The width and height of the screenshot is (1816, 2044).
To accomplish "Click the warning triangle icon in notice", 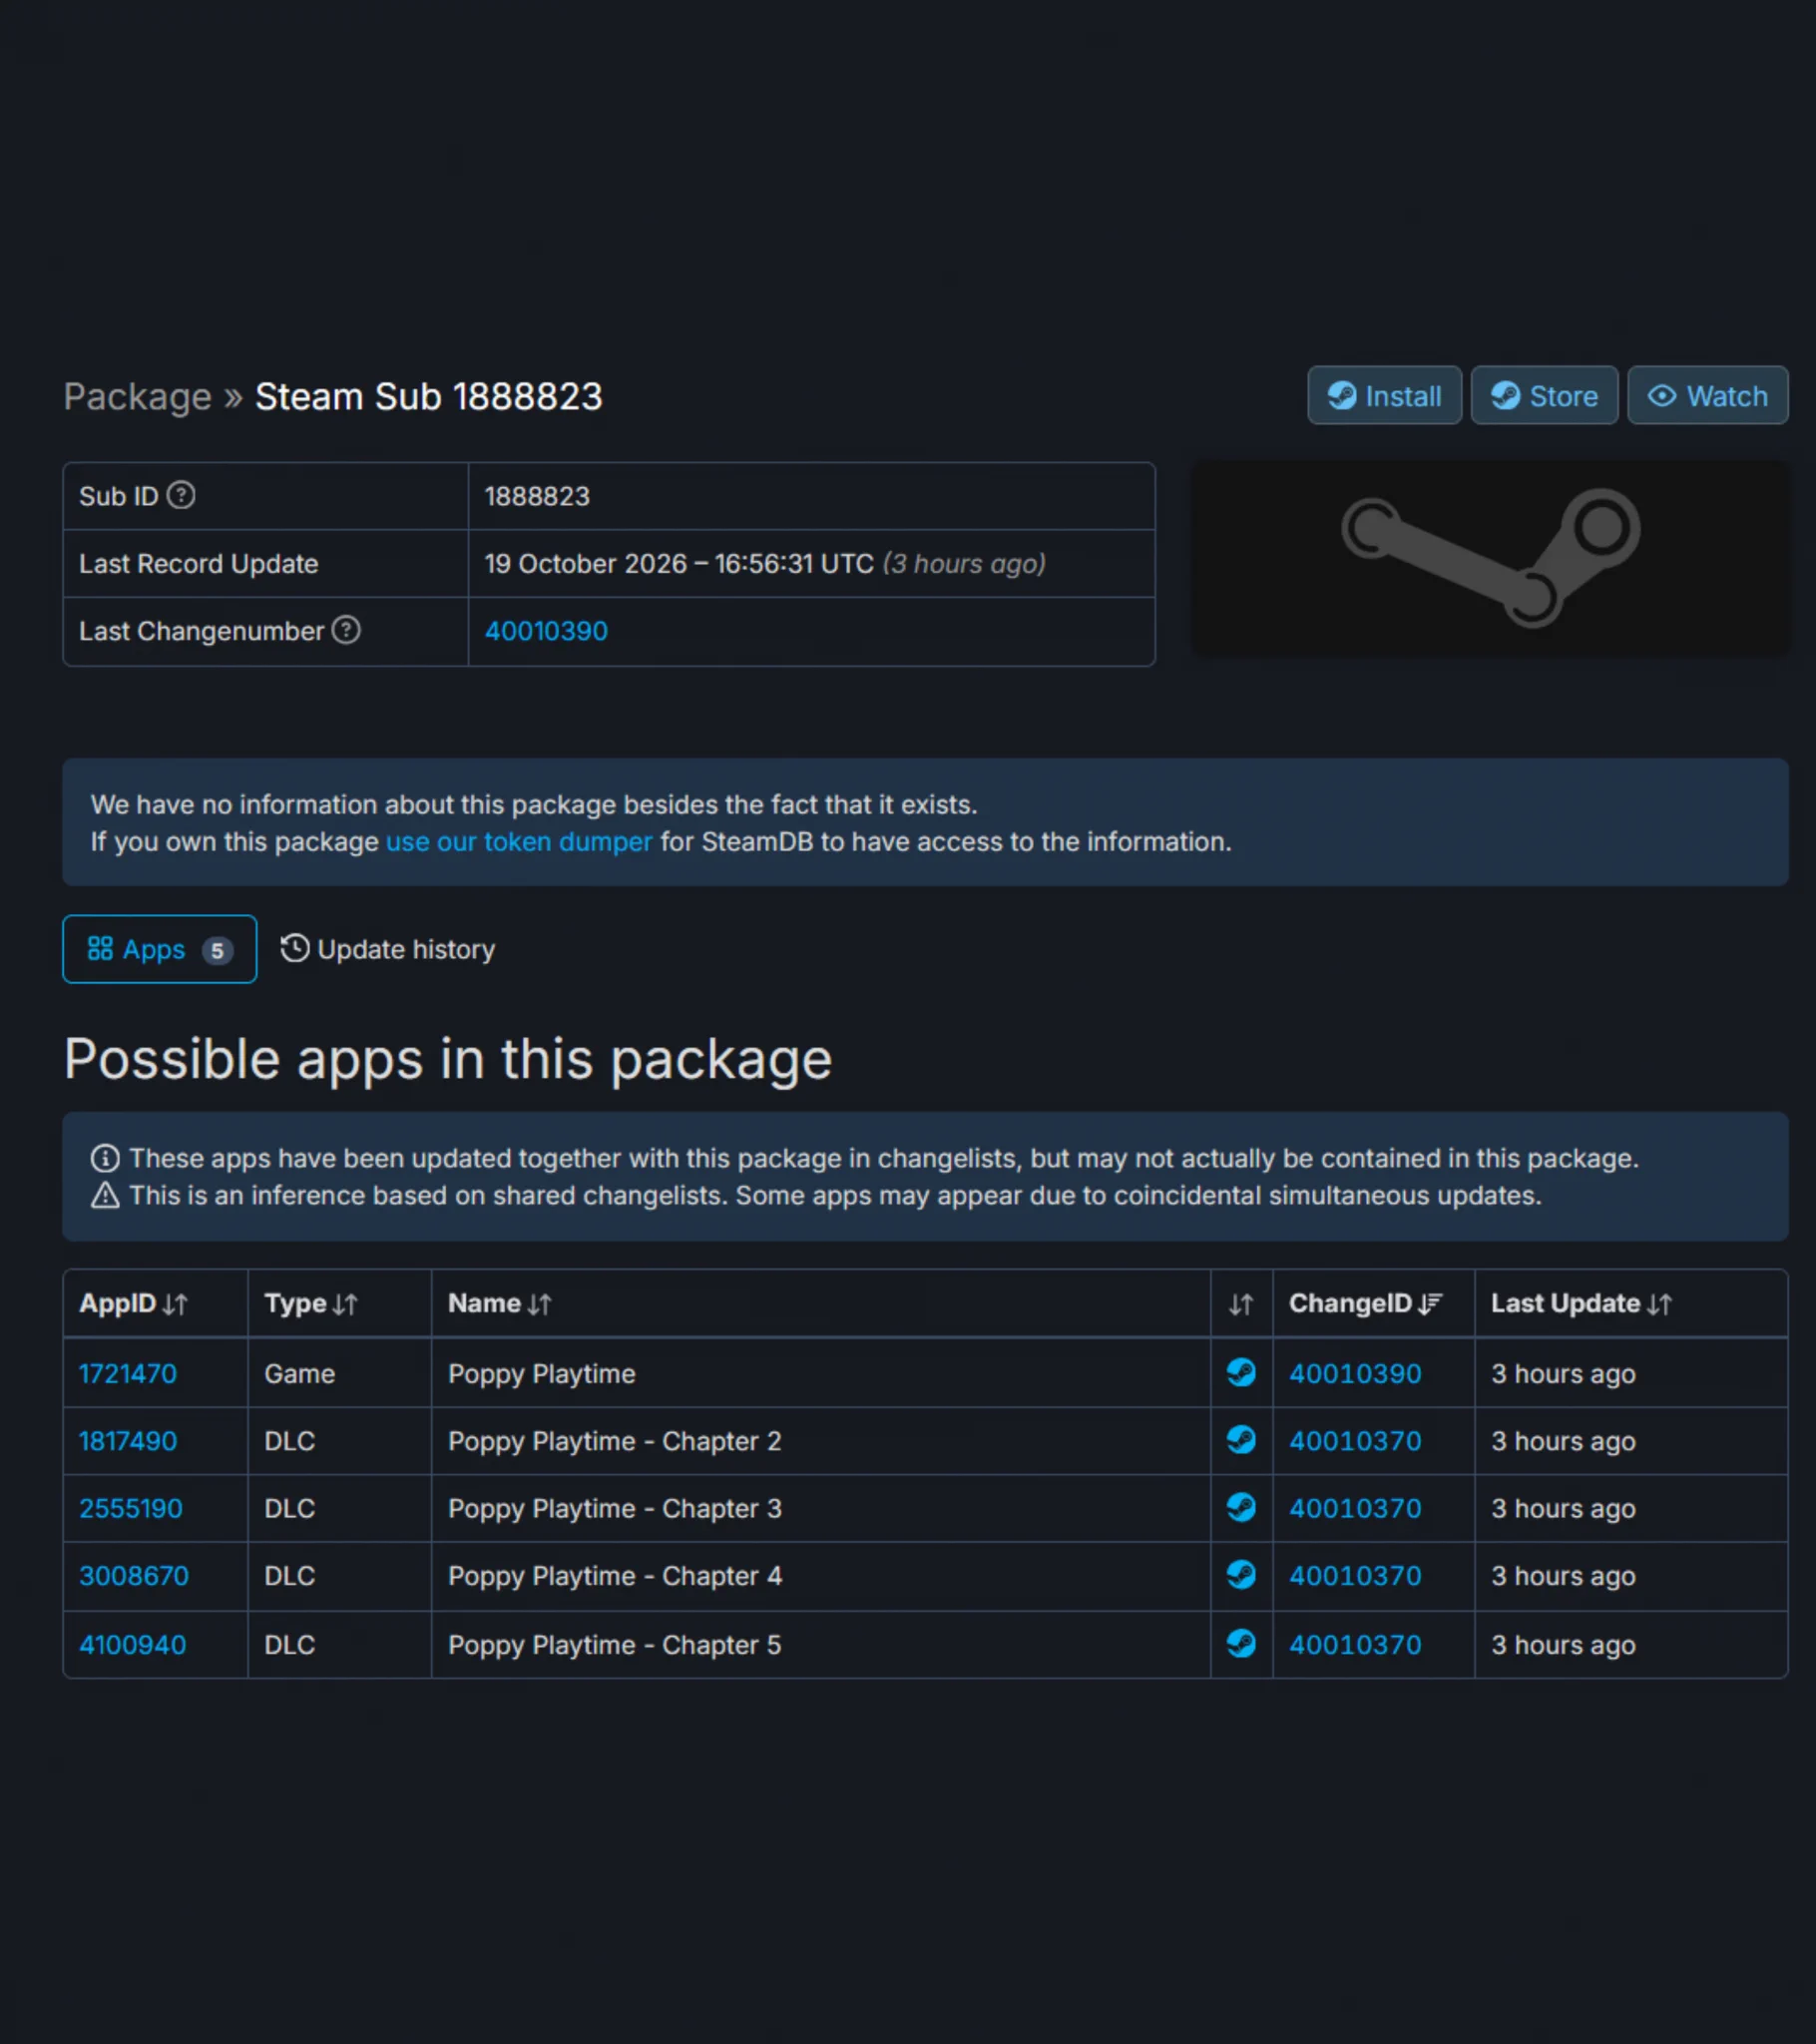I will point(105,1196).
